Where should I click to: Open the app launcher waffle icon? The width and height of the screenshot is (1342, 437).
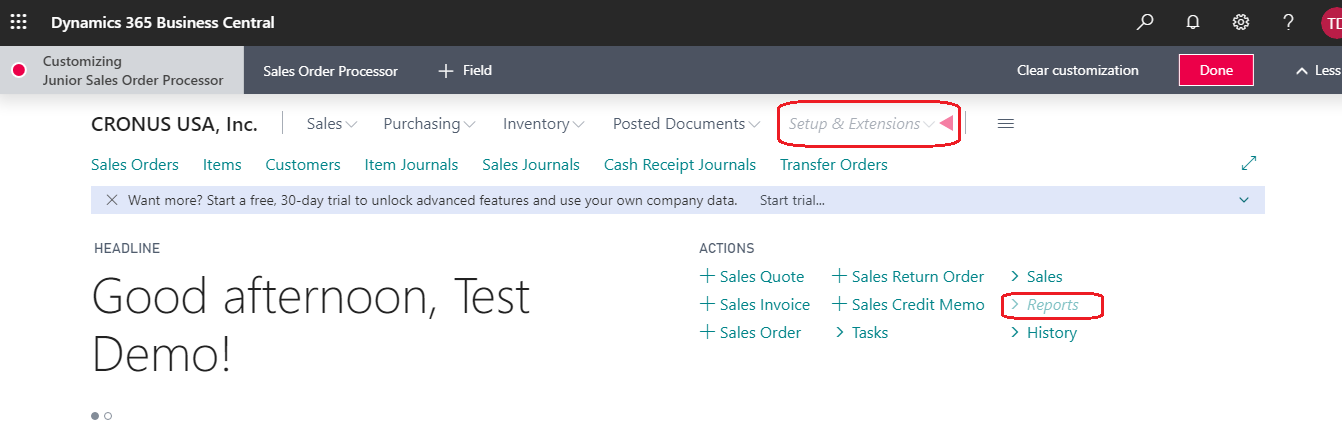click(x=18, y=22)
